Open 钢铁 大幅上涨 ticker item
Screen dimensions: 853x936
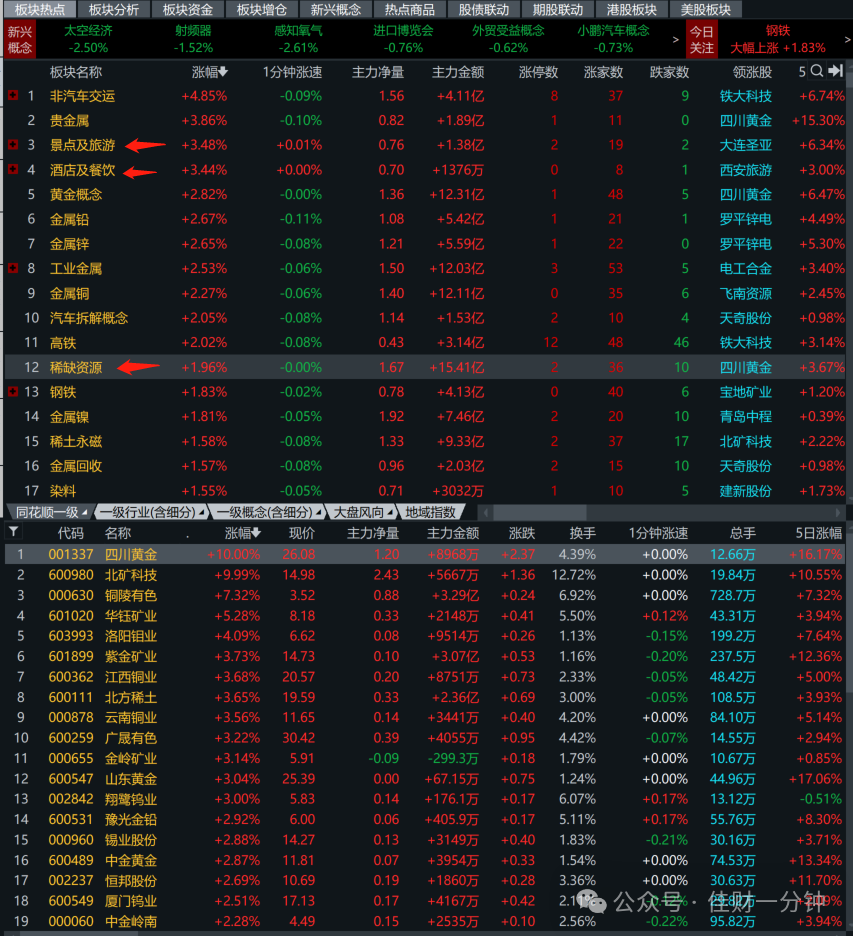(x=778, y=39)
